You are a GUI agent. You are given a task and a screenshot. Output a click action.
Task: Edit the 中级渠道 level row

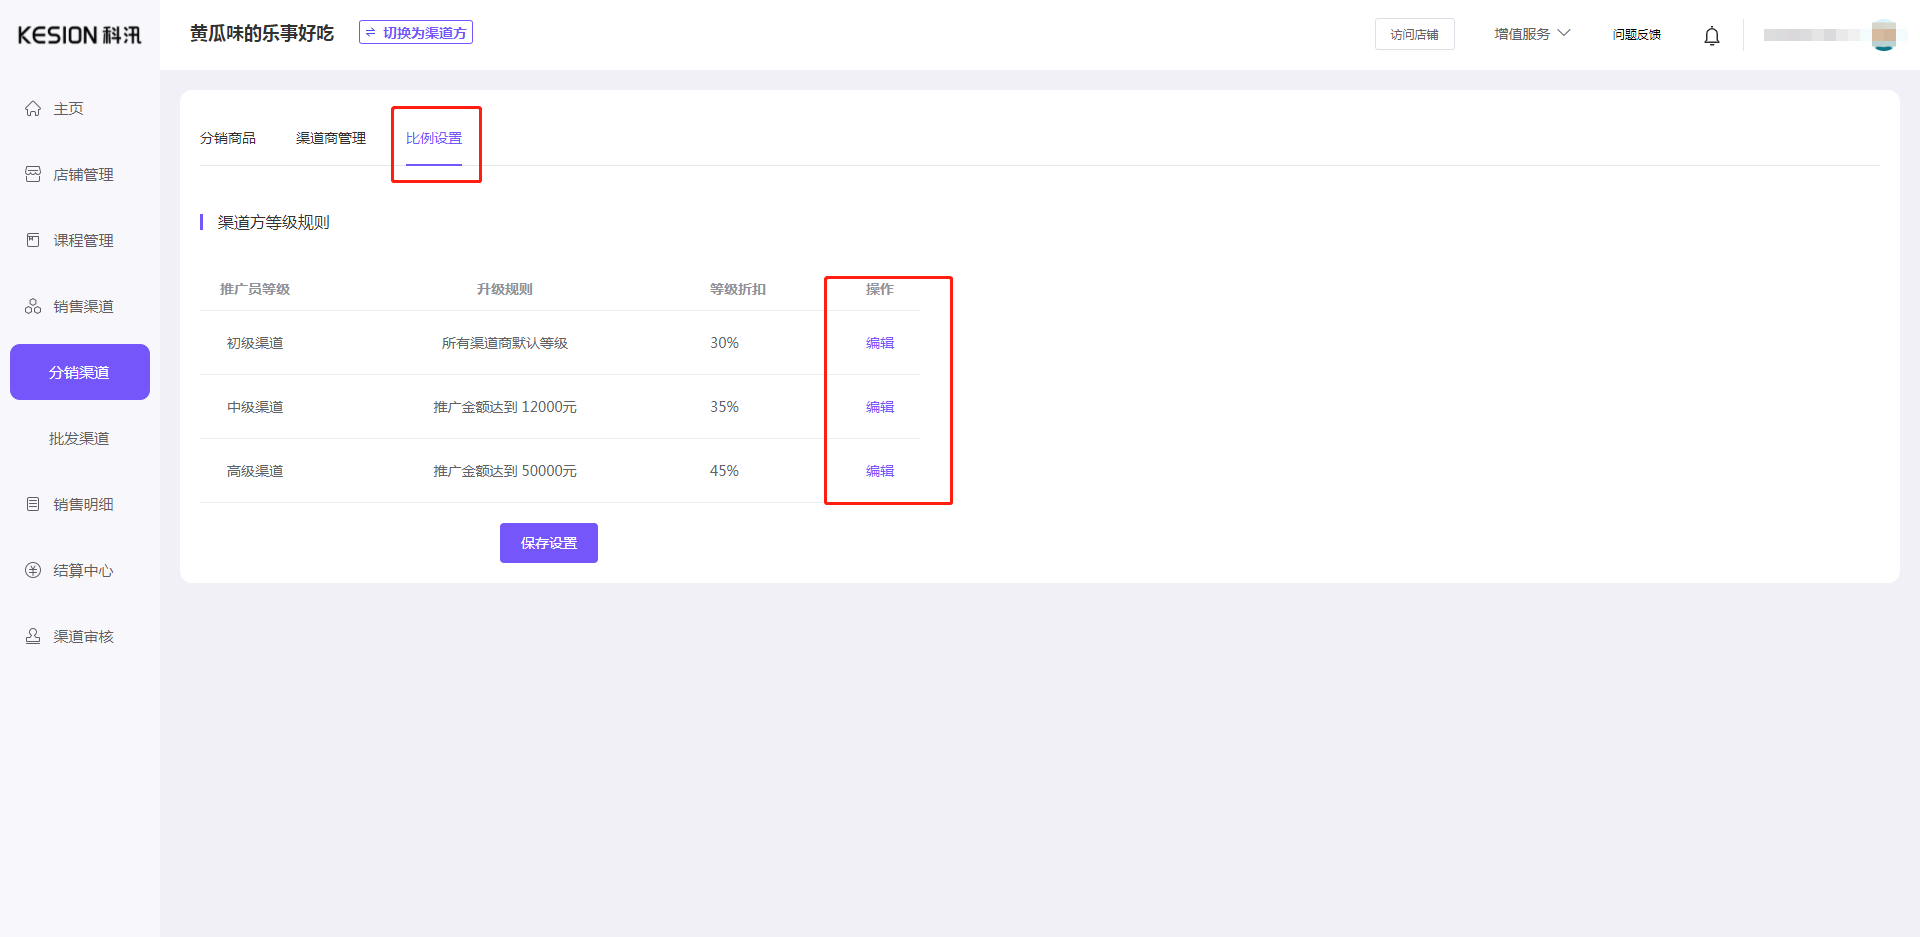pos(880,407)
